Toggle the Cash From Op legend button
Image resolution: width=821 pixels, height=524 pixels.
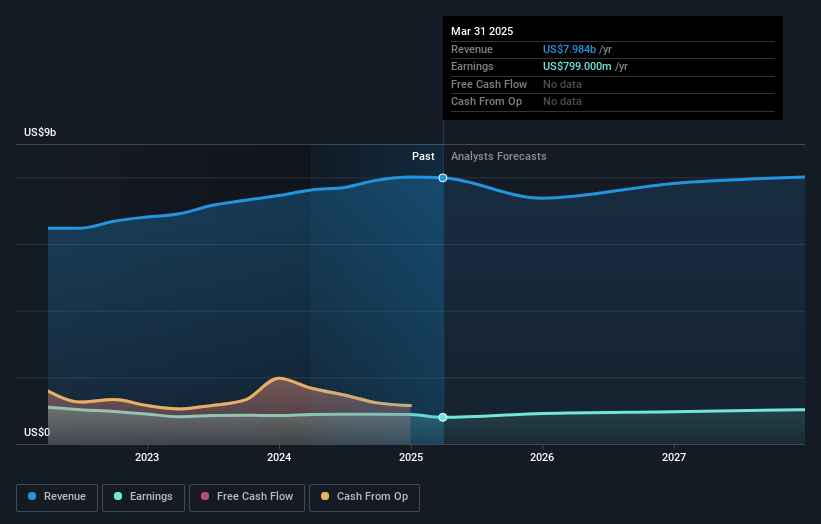(364, 497)
